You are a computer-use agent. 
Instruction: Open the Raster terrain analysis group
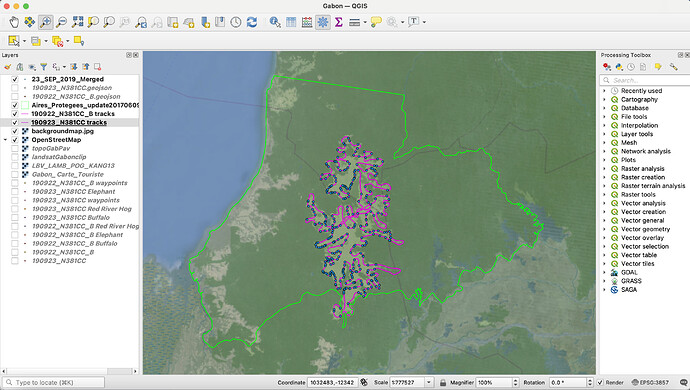pos(653,186)
